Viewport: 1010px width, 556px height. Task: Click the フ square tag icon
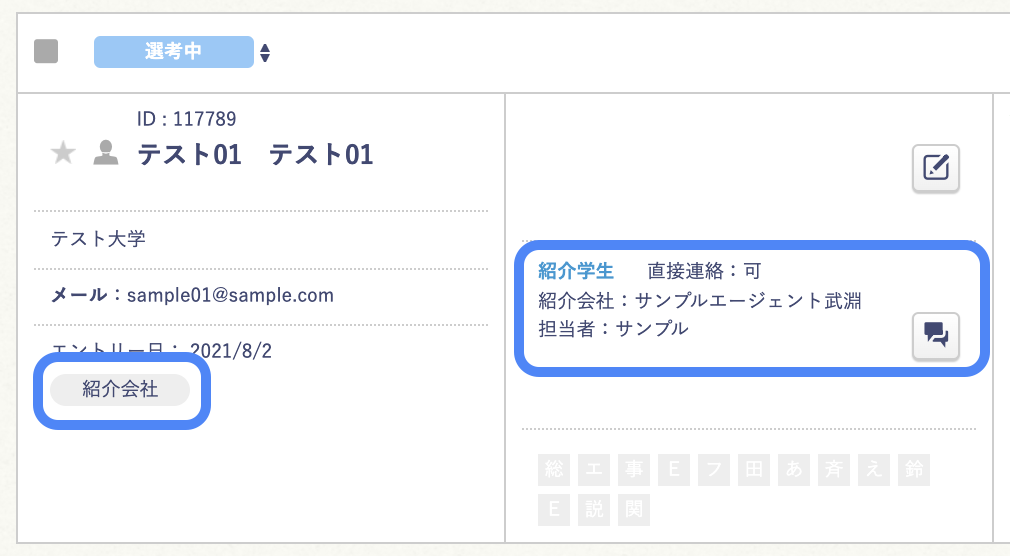(715, 470)
